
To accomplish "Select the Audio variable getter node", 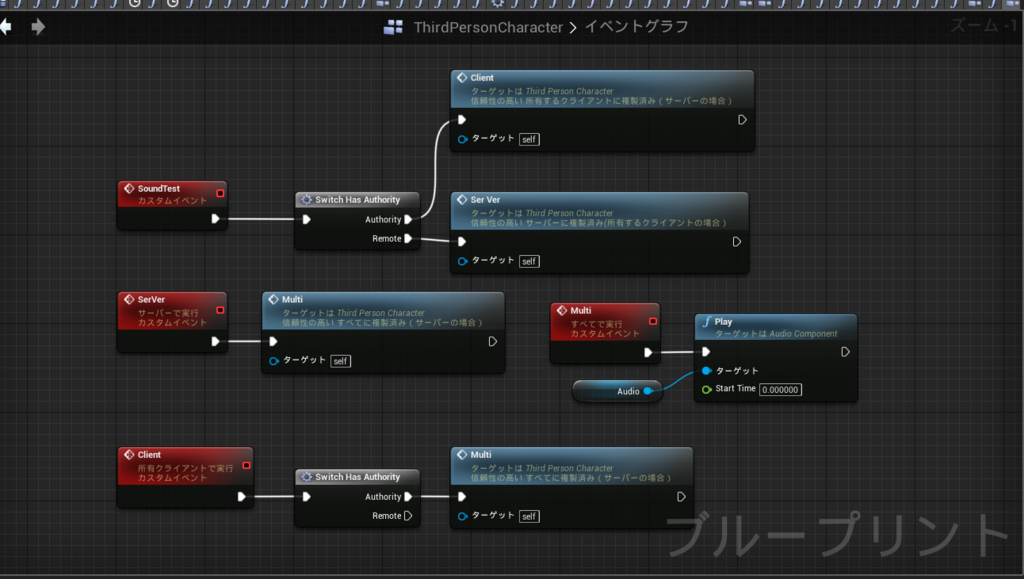I will [617, 391].
